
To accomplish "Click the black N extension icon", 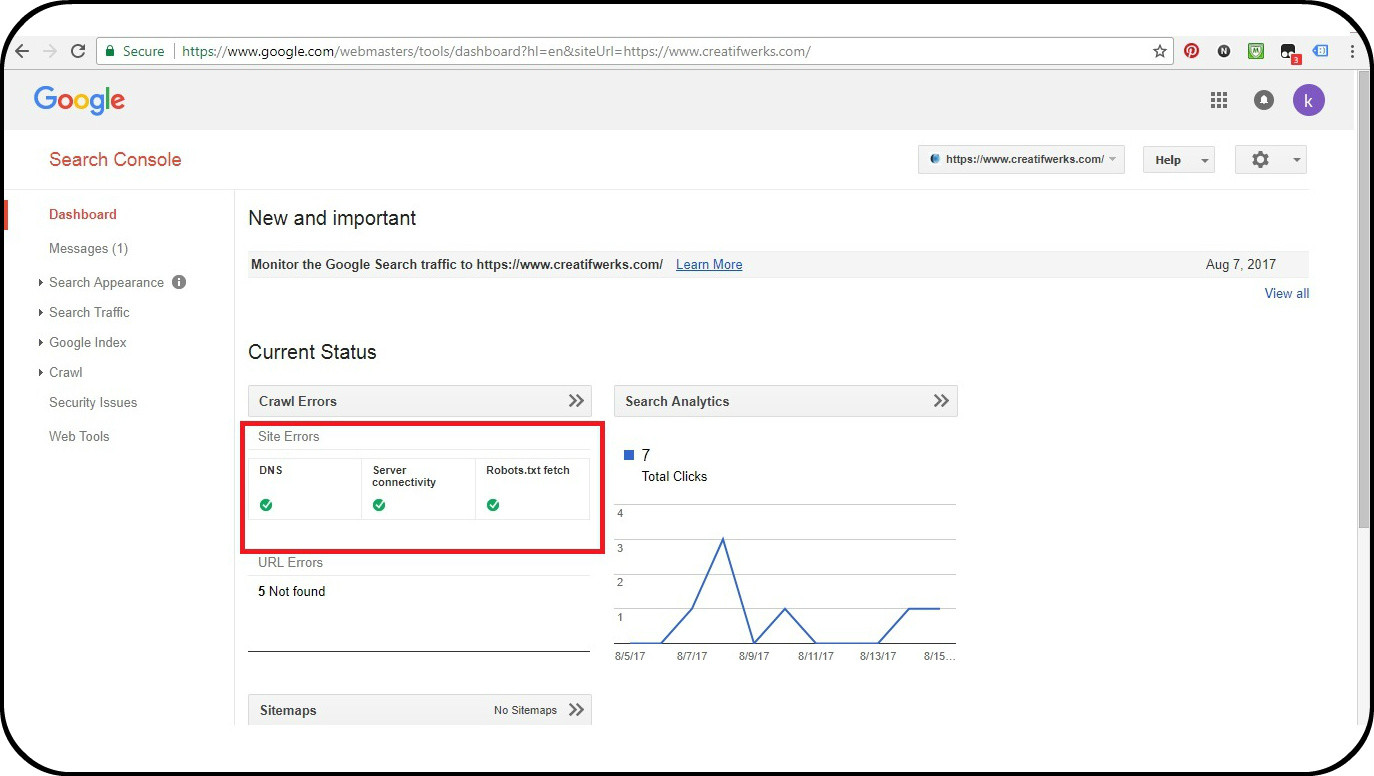I will click(x=1223, y=51).
